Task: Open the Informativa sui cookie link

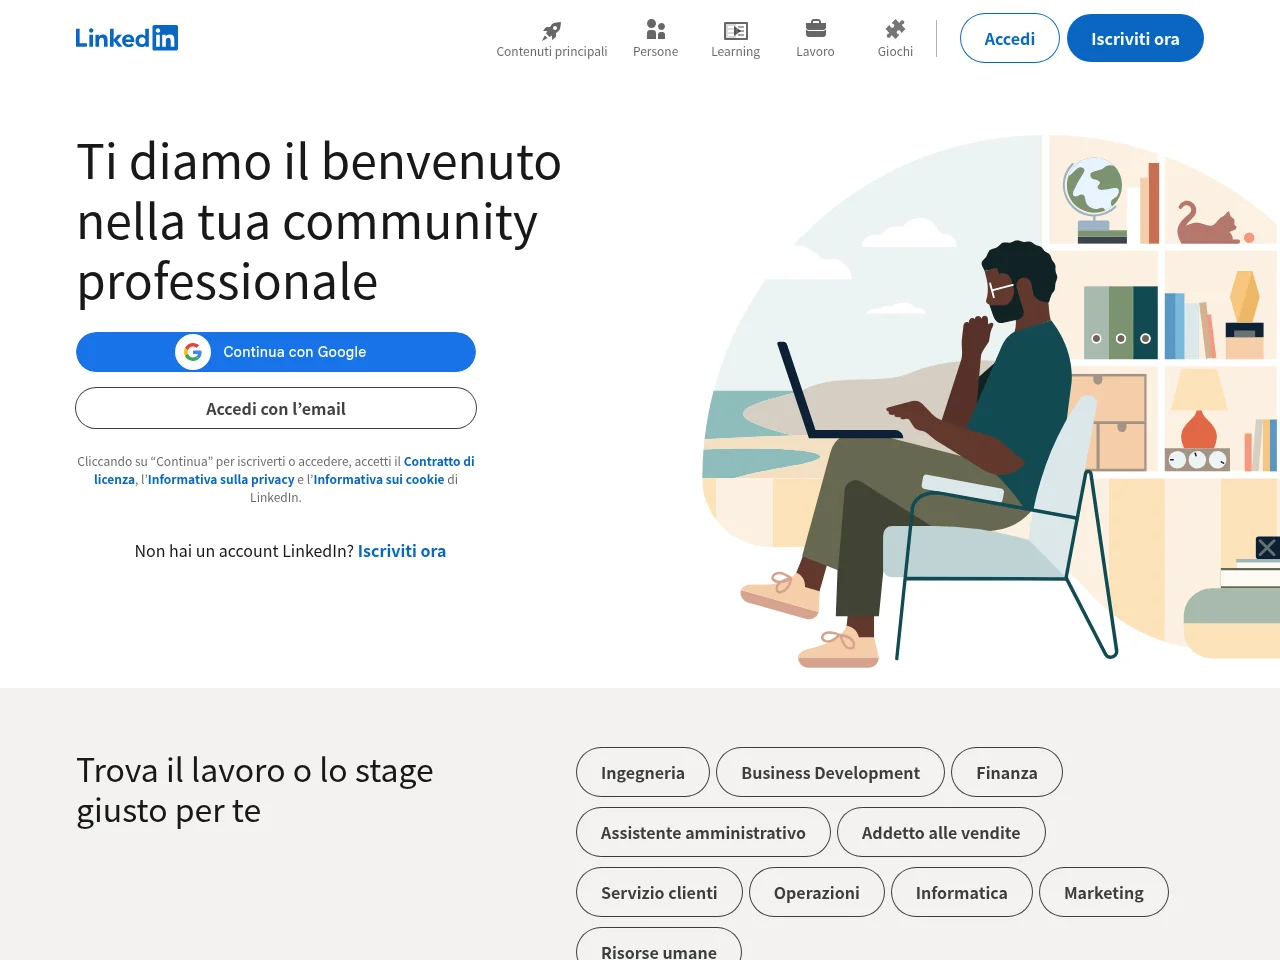Action: 379,480
